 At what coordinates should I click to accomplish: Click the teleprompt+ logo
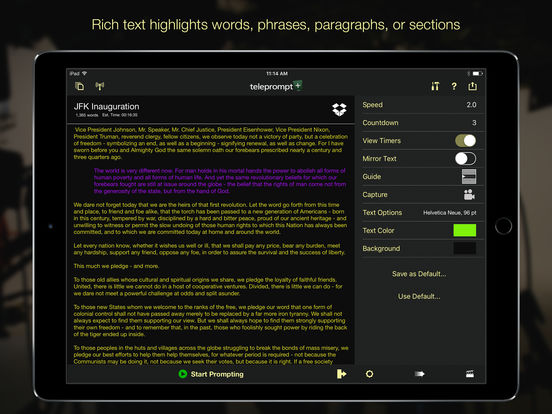click(275, 86)
